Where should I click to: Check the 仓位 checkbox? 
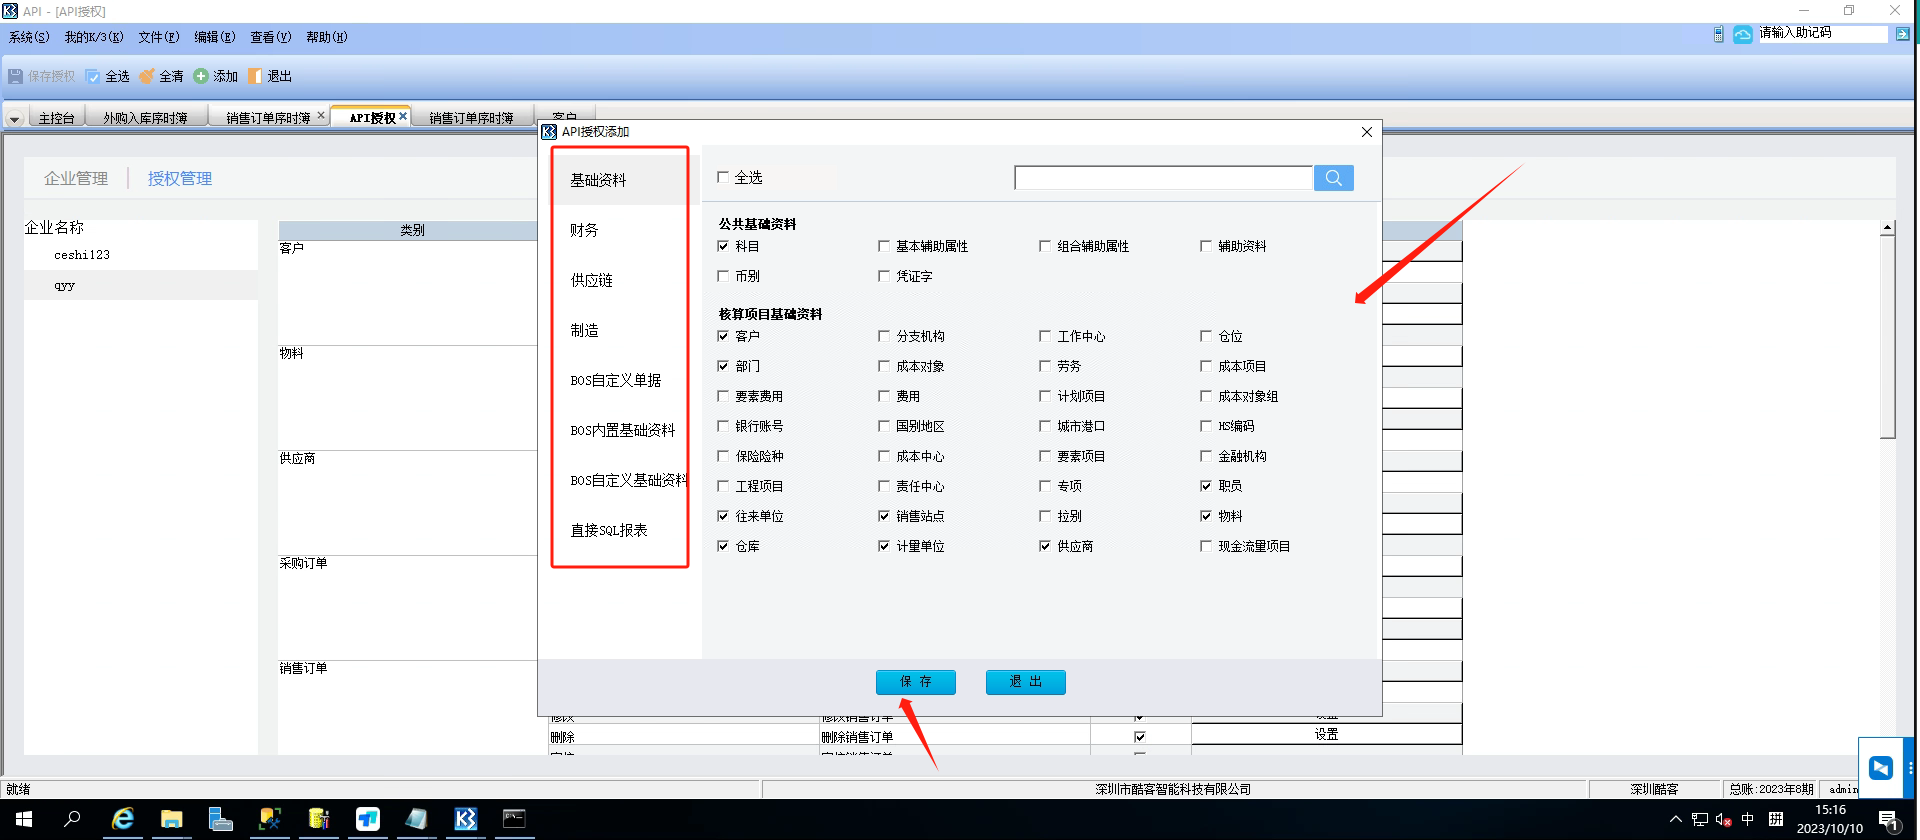(1206, 336)
